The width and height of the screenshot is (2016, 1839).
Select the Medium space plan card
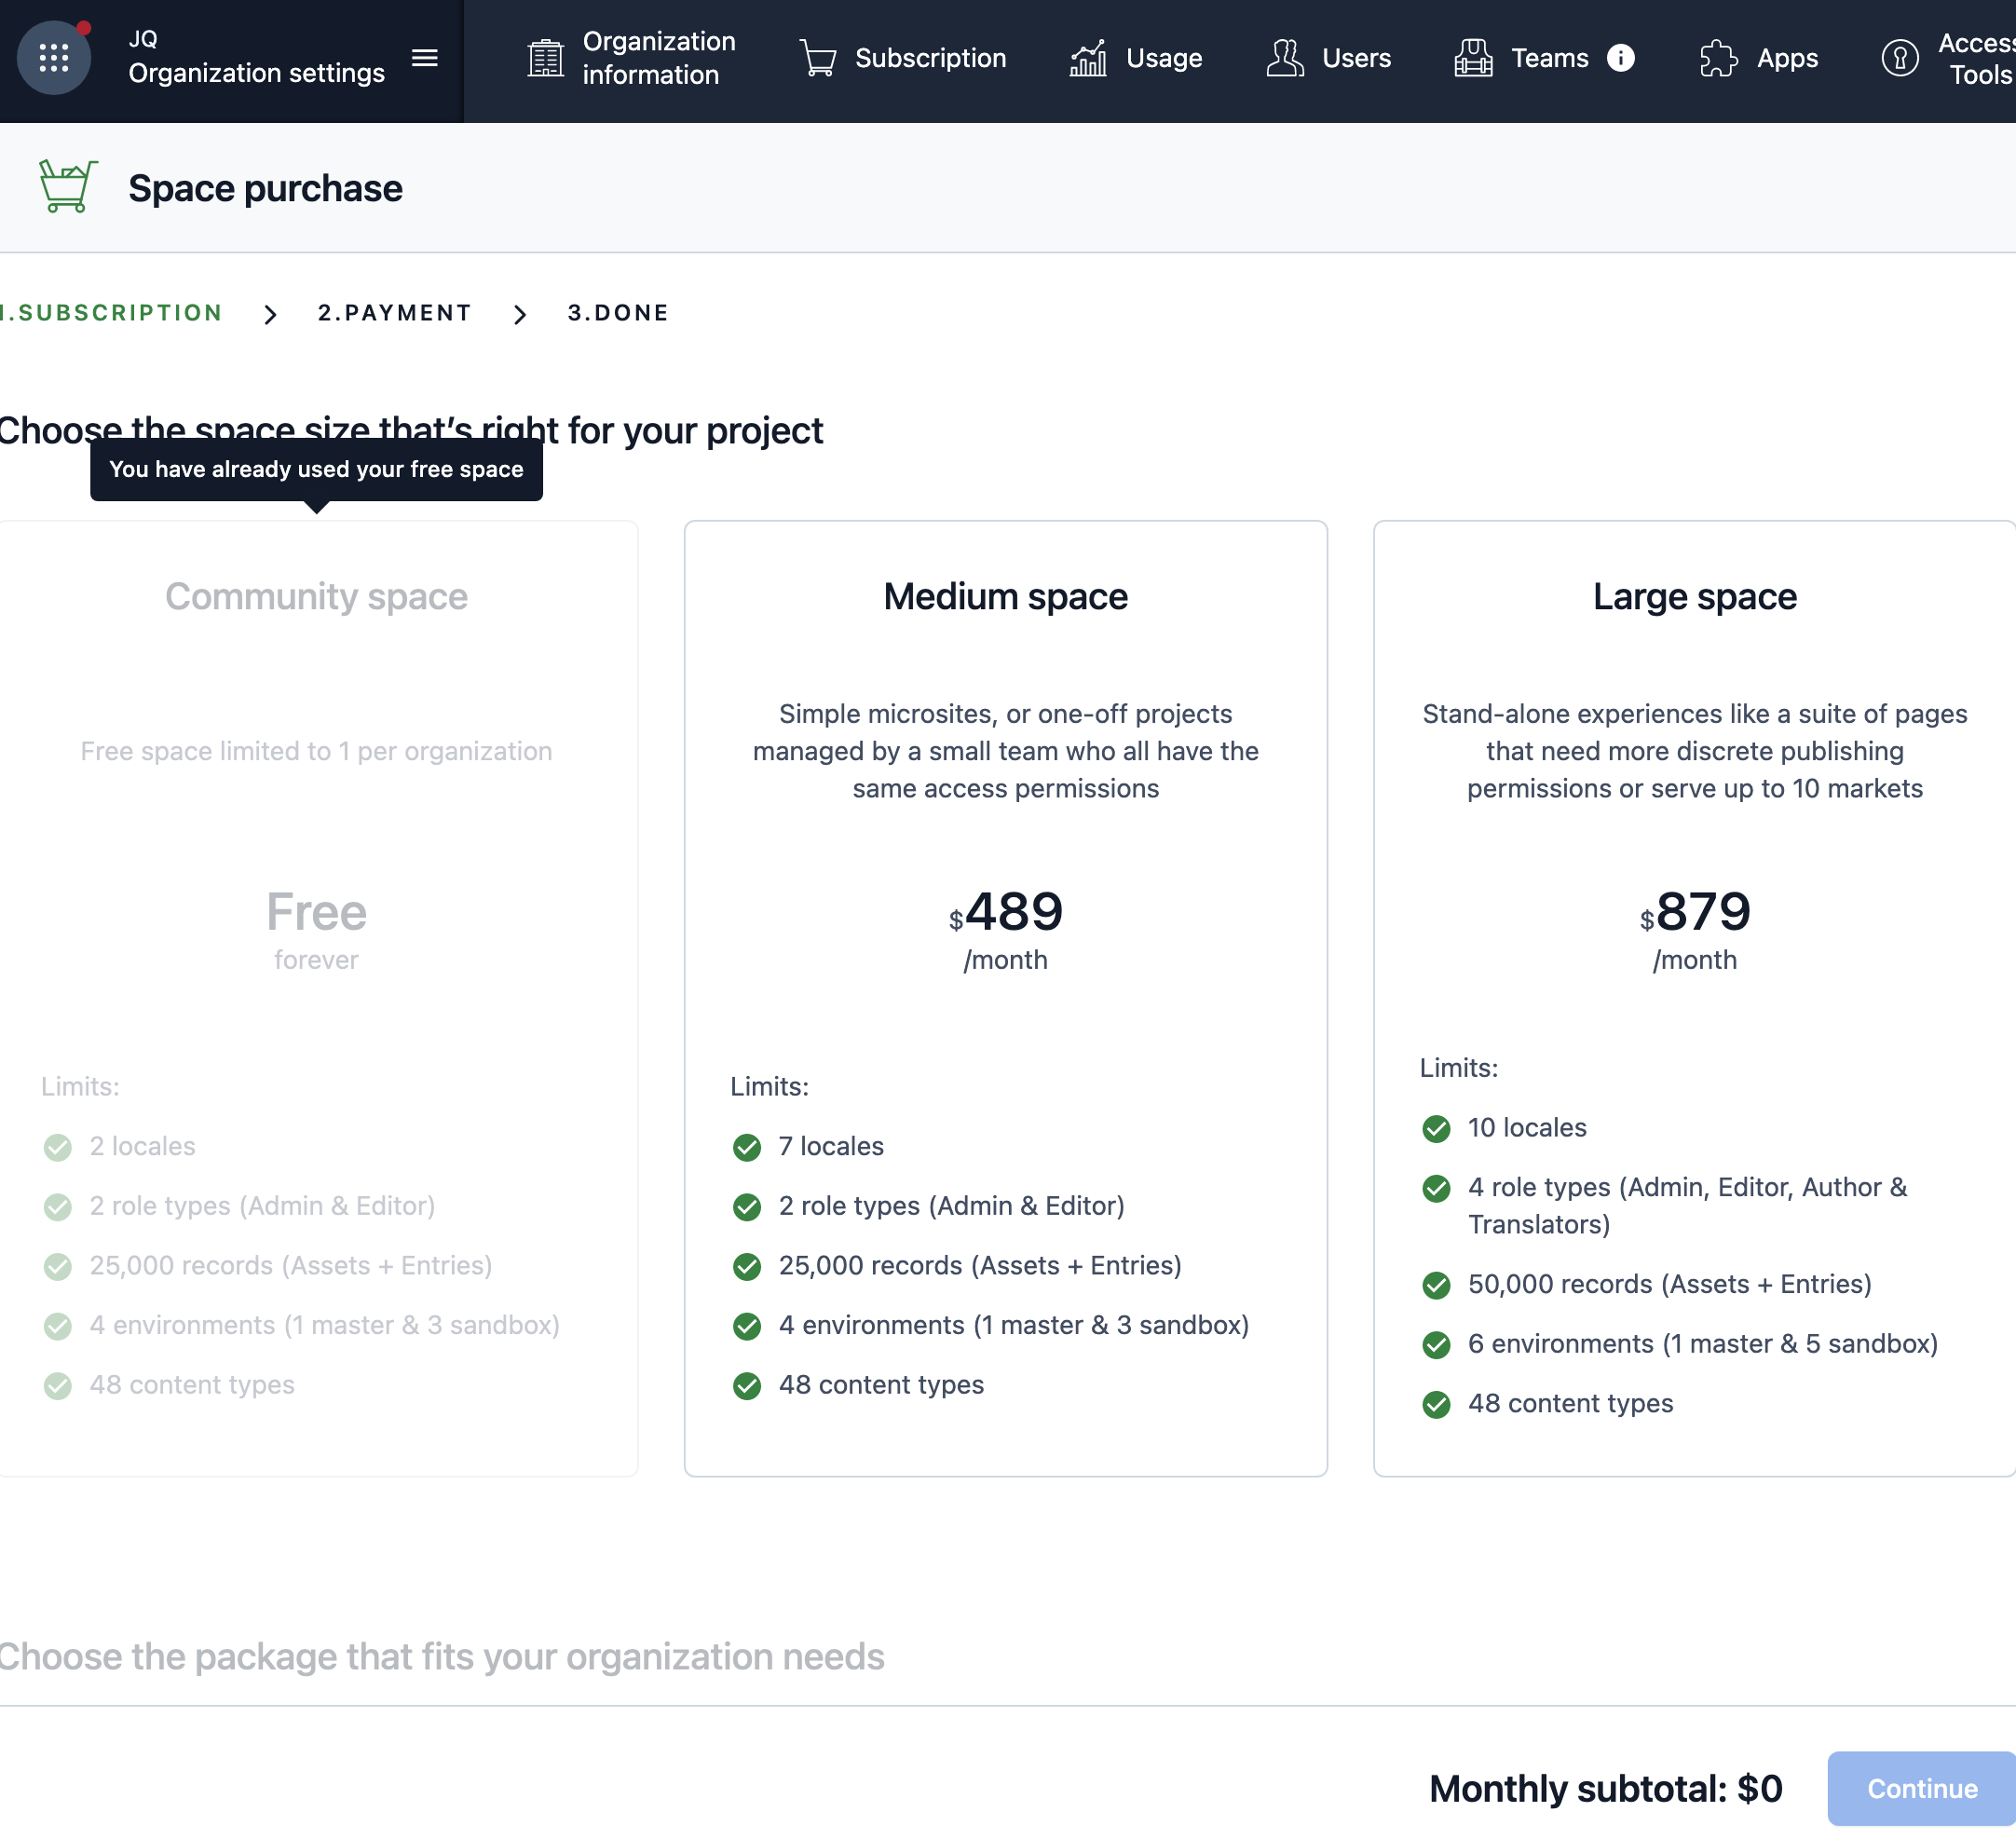point(1005,997)
